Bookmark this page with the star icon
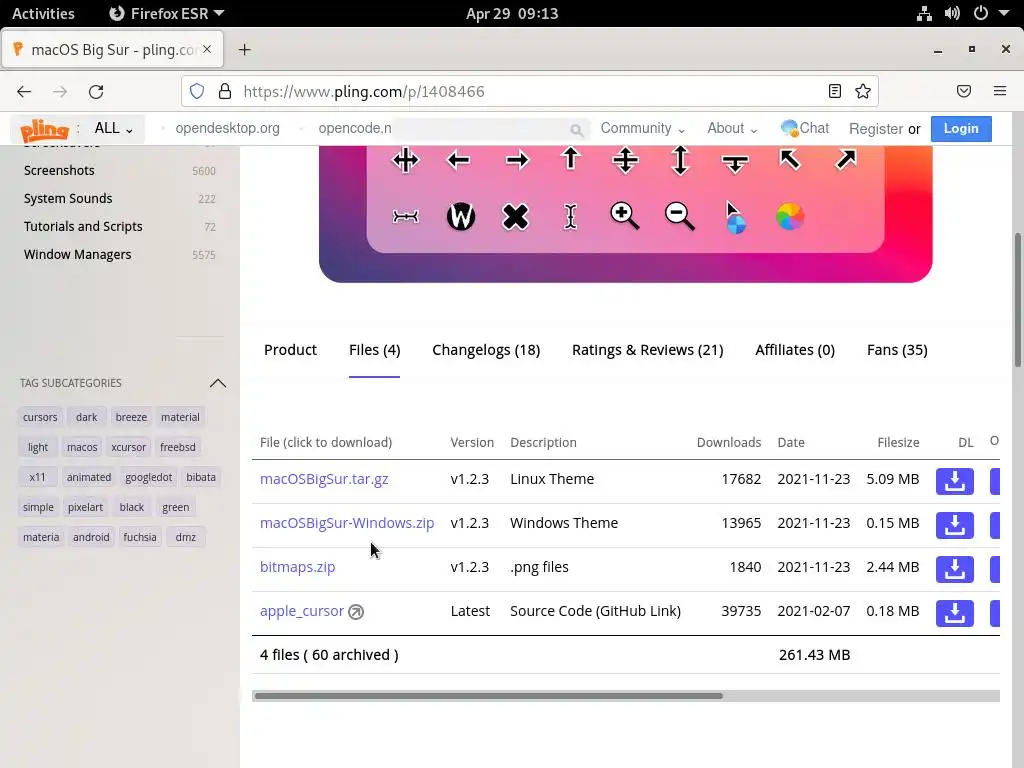Viewport: 1024px width, 768px height. tap(863, 91)
